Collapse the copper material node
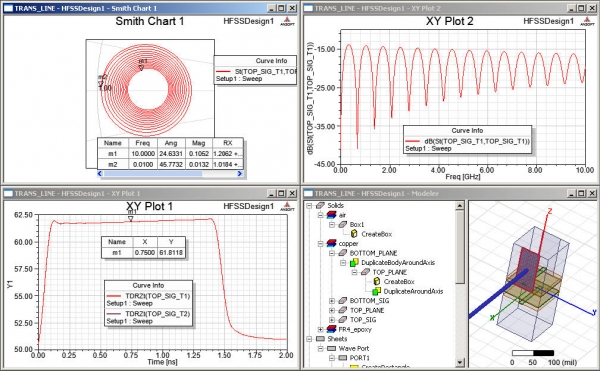 pos(321,244)
